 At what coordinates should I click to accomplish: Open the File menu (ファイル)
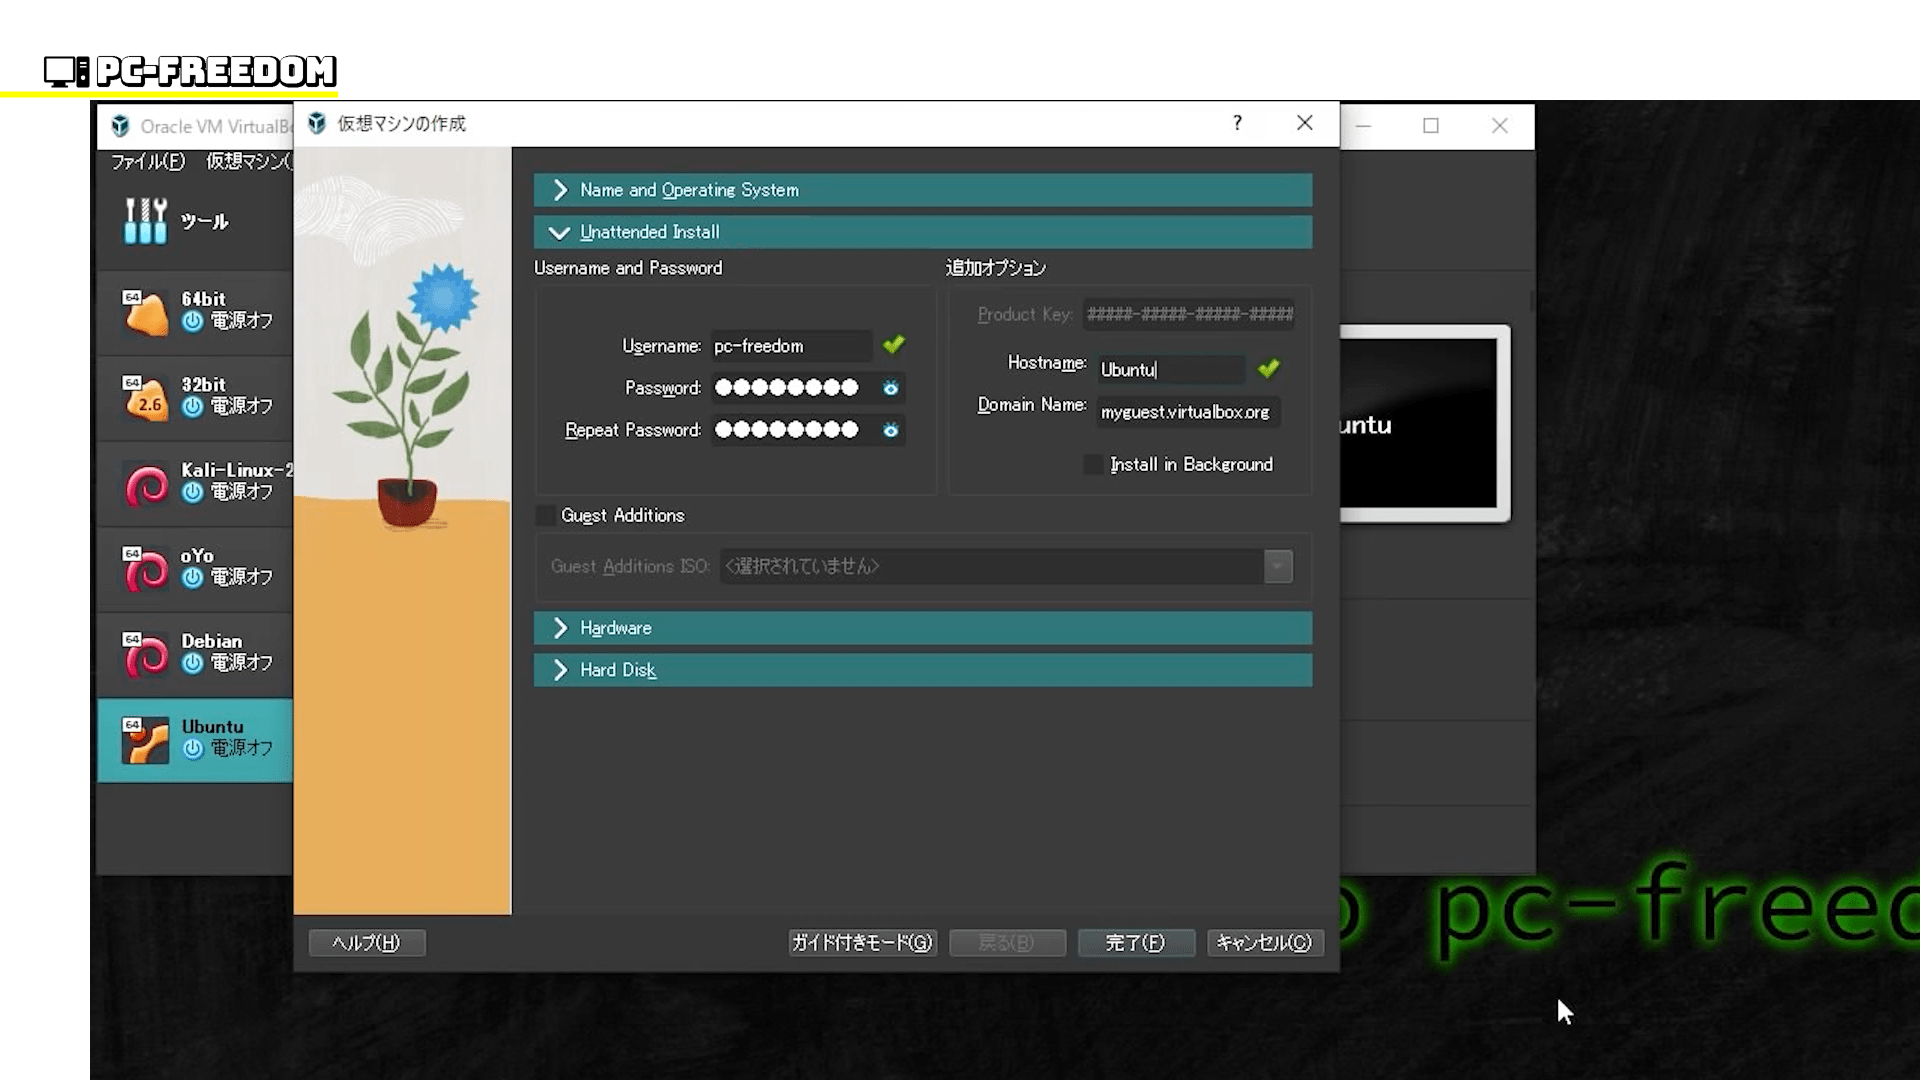coord(147,162)
